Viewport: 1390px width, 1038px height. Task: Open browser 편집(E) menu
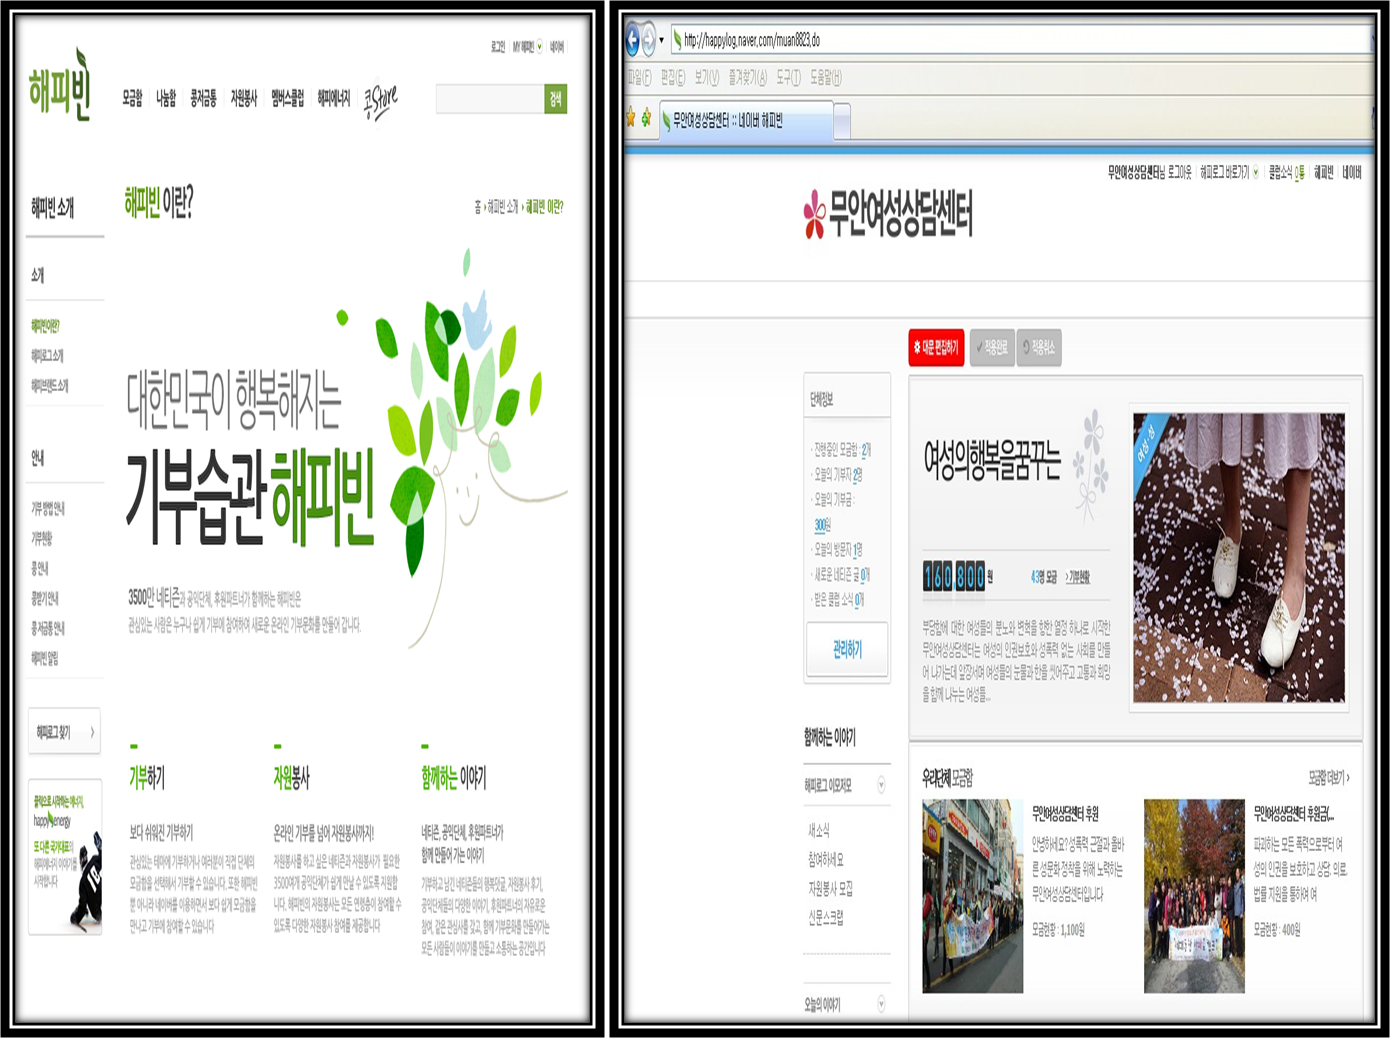point(673,77)
